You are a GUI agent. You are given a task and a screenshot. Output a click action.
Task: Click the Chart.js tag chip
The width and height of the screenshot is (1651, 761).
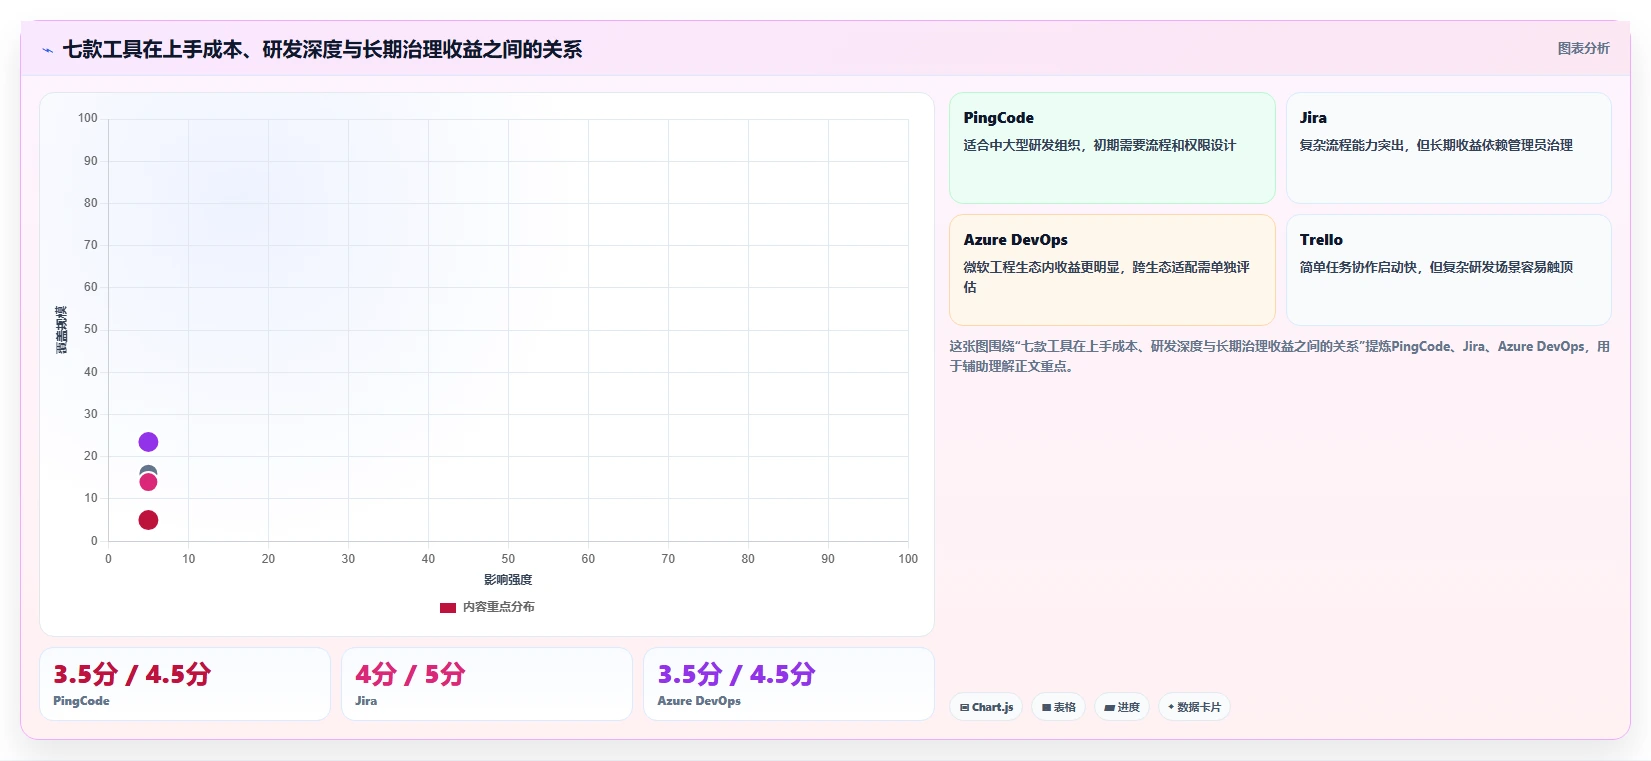(x=986, y=707)
